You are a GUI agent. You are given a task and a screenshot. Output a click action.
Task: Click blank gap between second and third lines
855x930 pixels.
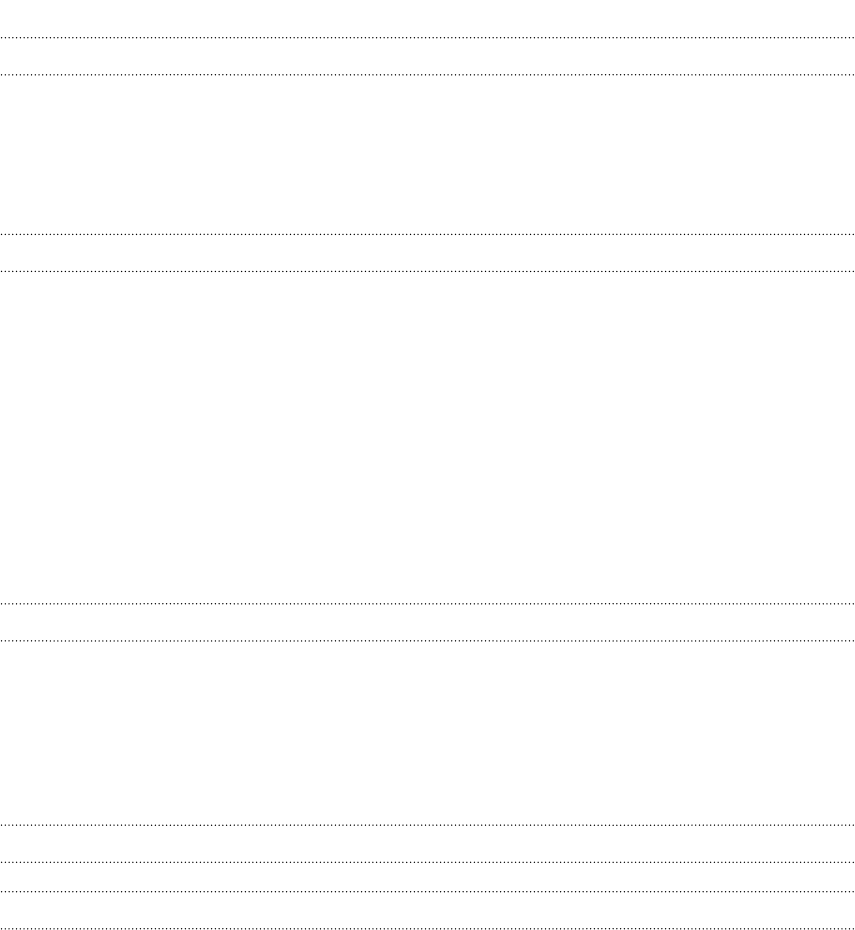(427, 154)
